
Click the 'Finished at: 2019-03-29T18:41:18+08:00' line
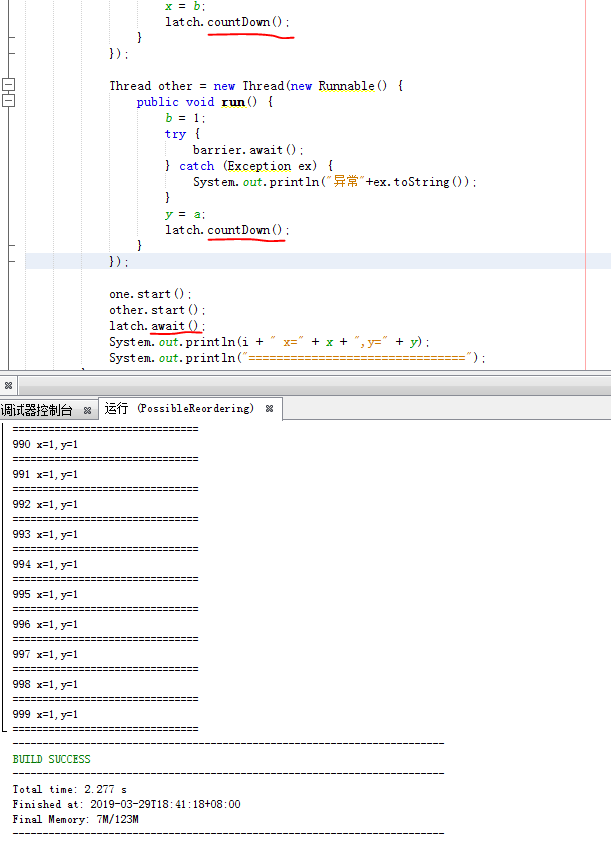click(x=126, y=804)
